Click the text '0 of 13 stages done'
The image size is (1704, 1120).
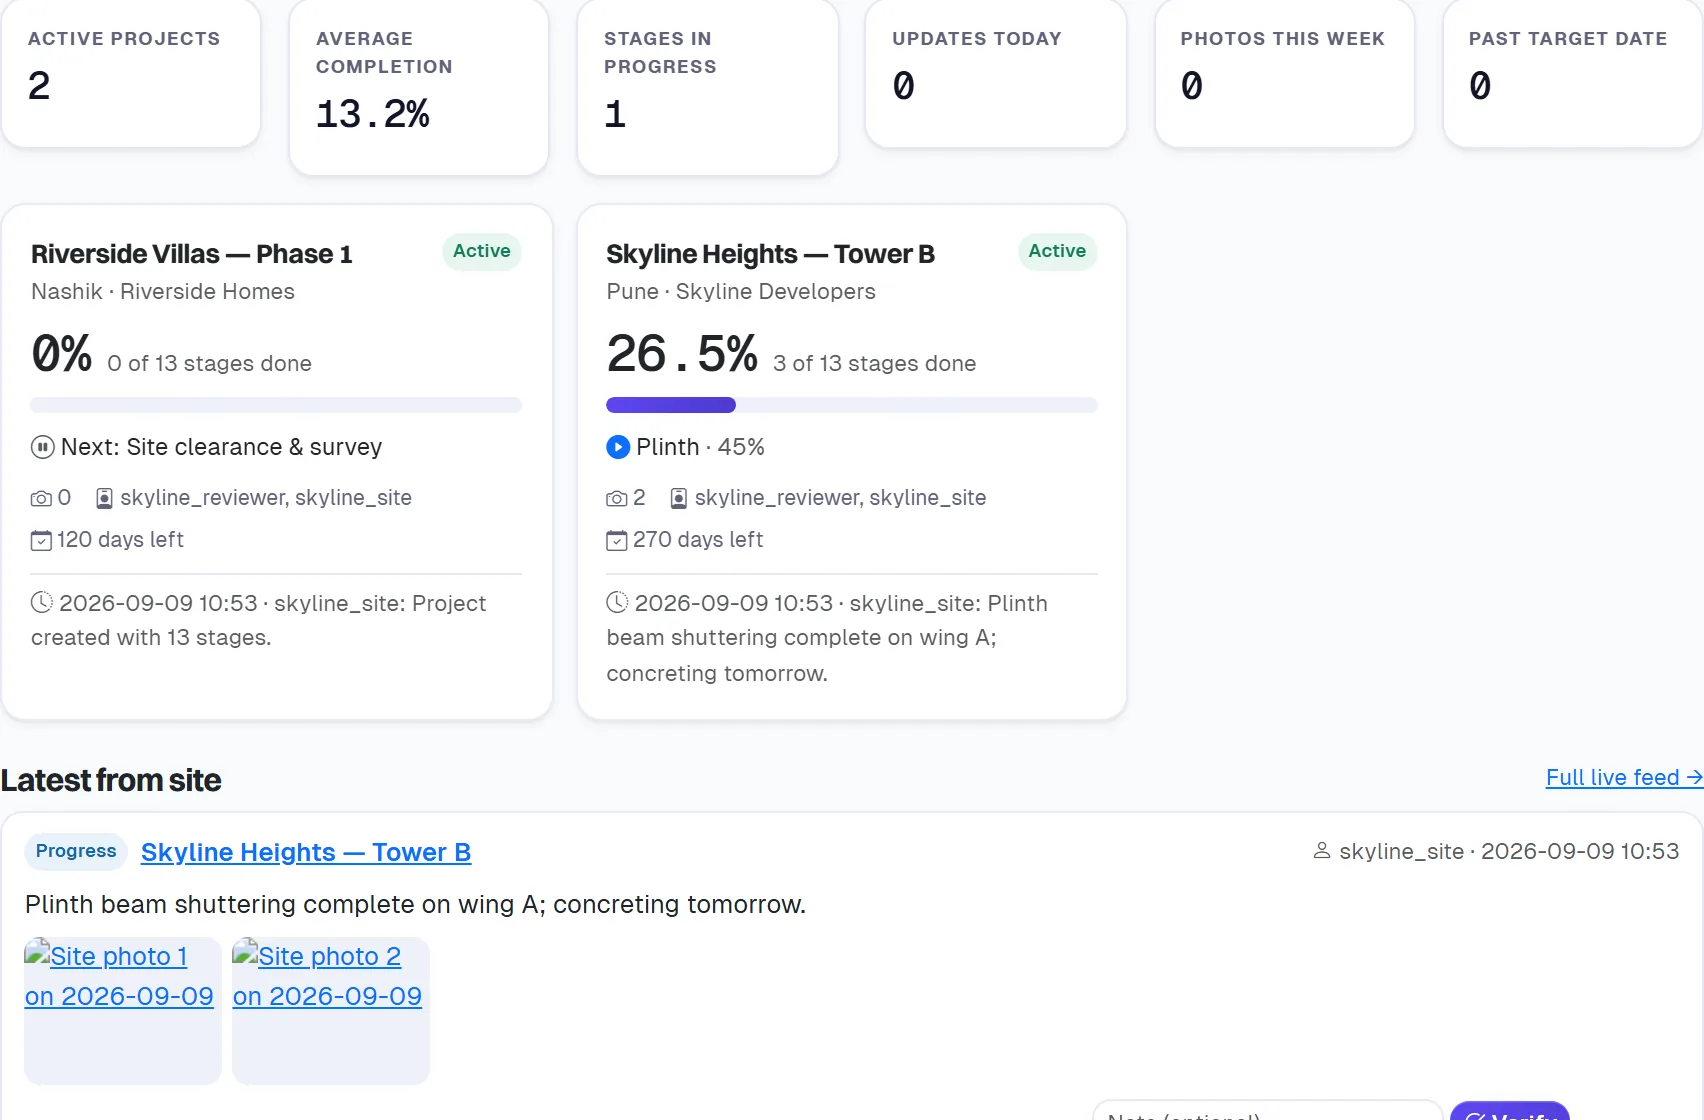(210, 364)
